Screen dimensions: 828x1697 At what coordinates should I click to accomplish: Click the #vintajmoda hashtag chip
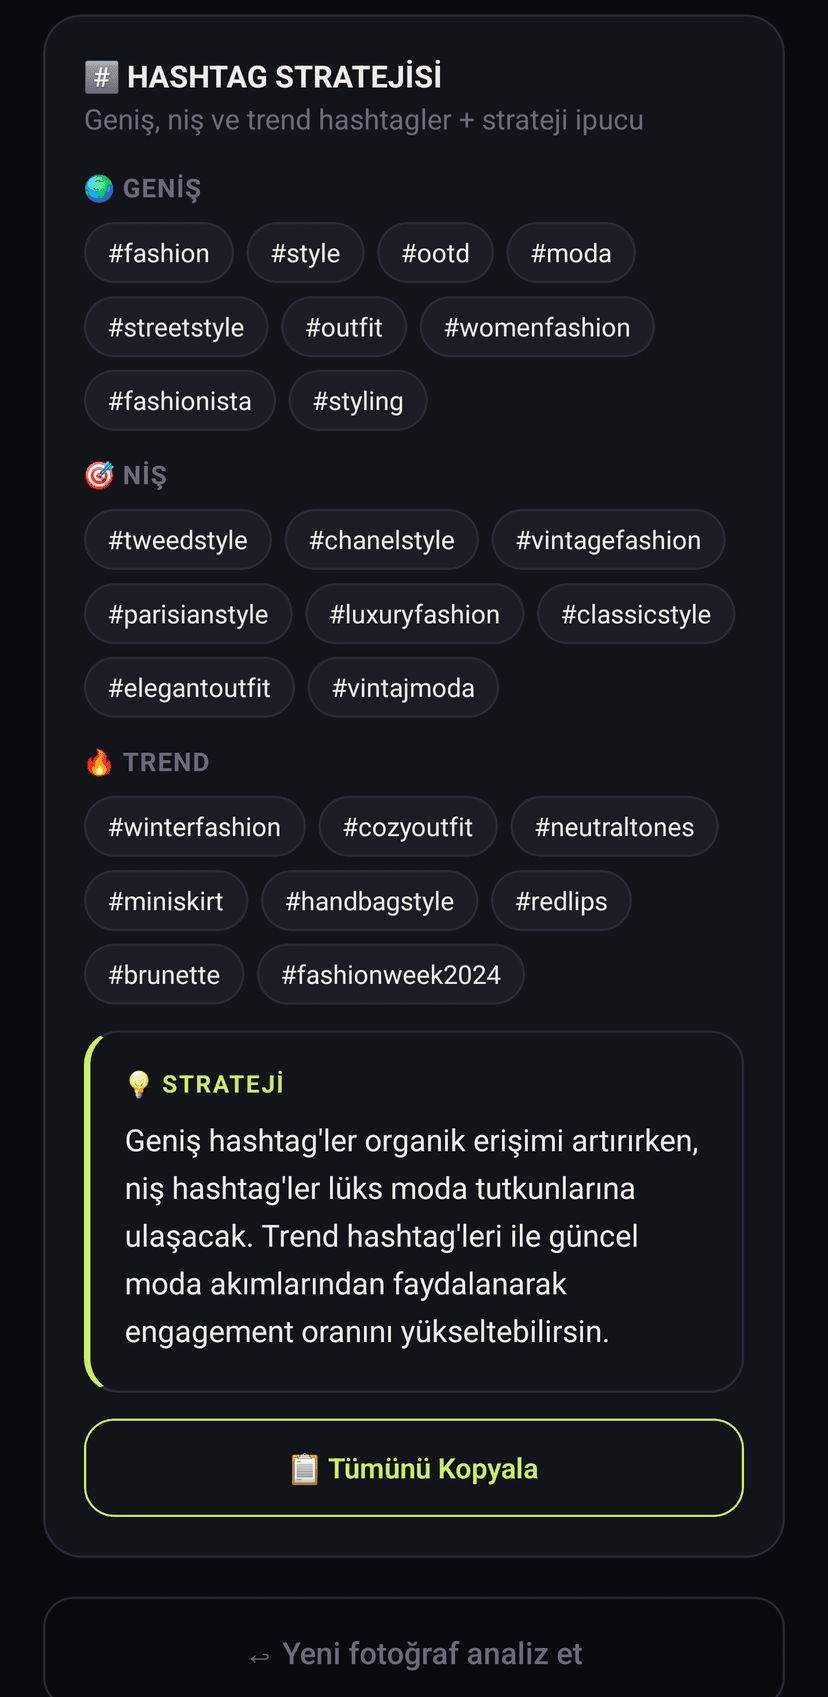pyautogui.click(x=403, y=687)
